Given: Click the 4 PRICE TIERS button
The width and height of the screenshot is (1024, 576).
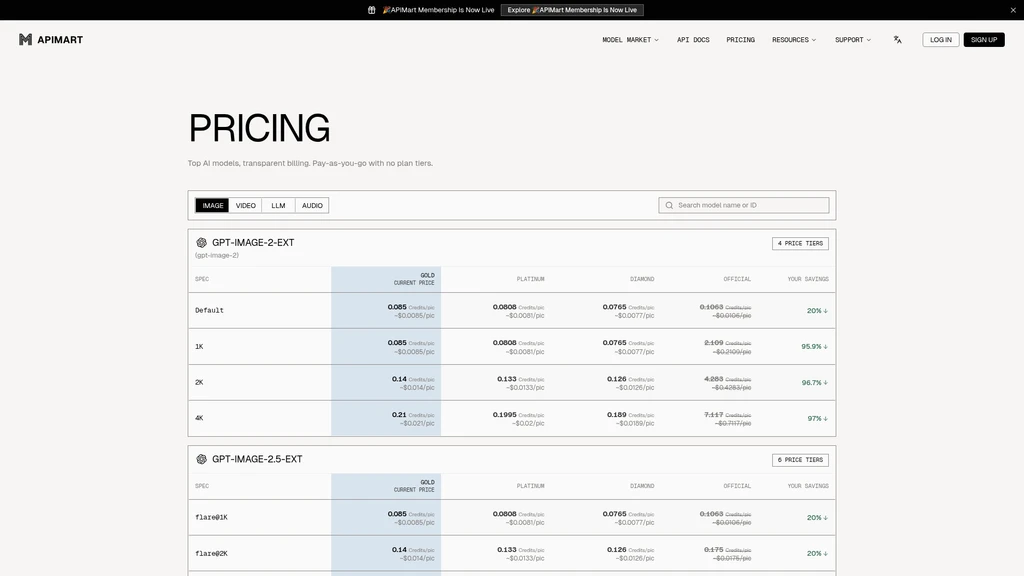Looking at the screenshot, I should tap(800, 243).
